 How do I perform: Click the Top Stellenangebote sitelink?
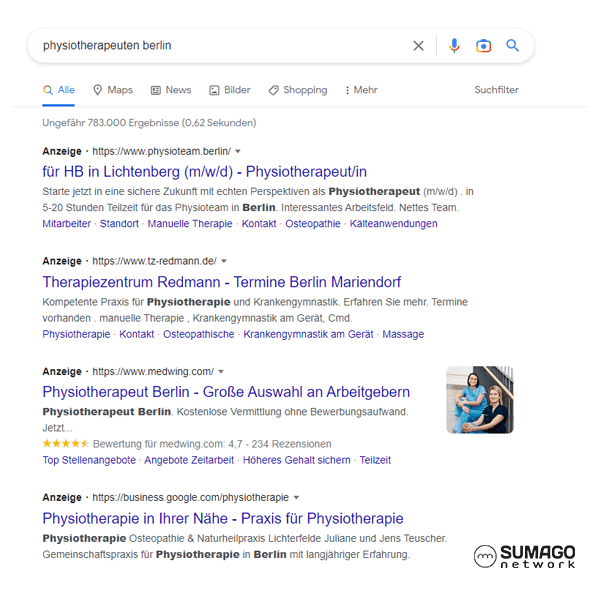[x=89, y=460]
